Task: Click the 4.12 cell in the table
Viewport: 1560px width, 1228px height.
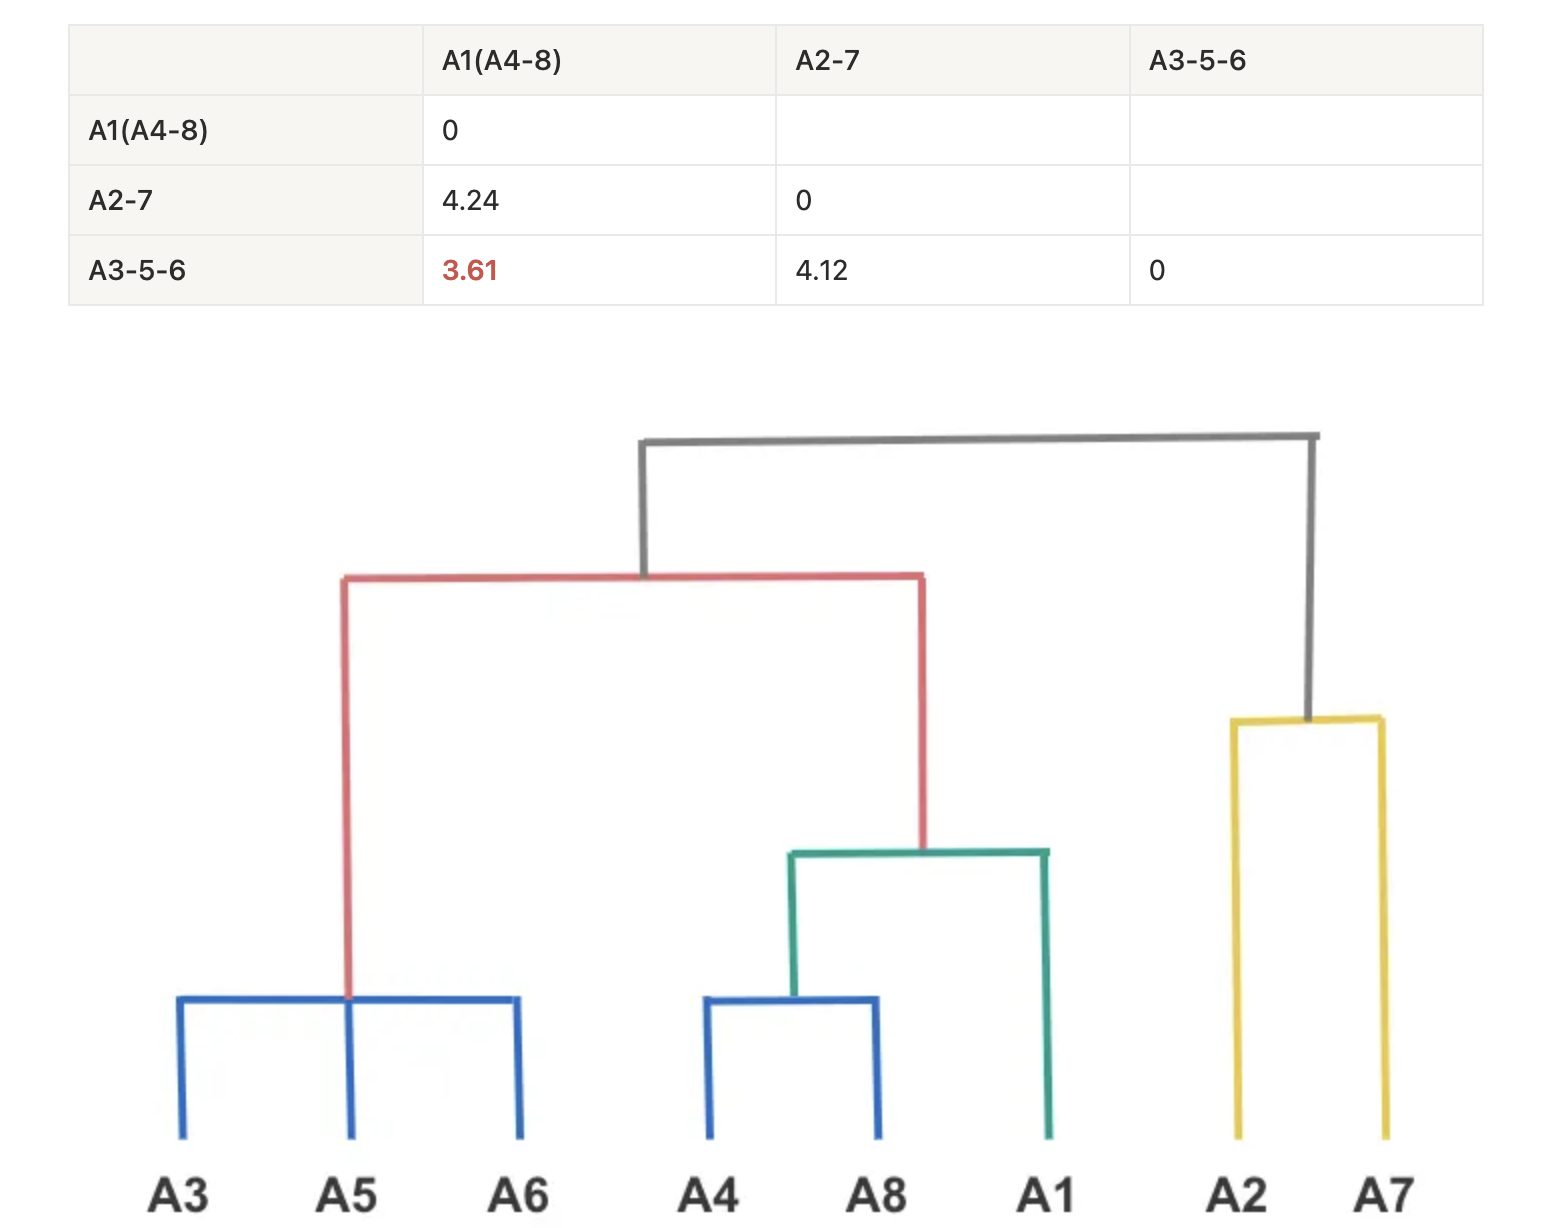Action: (821, 271)
